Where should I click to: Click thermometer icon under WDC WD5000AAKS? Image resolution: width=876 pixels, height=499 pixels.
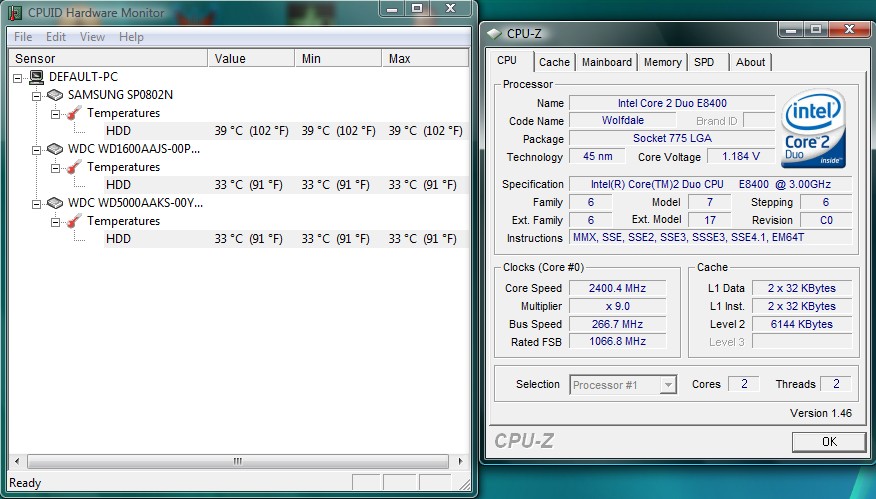point(74,221)
